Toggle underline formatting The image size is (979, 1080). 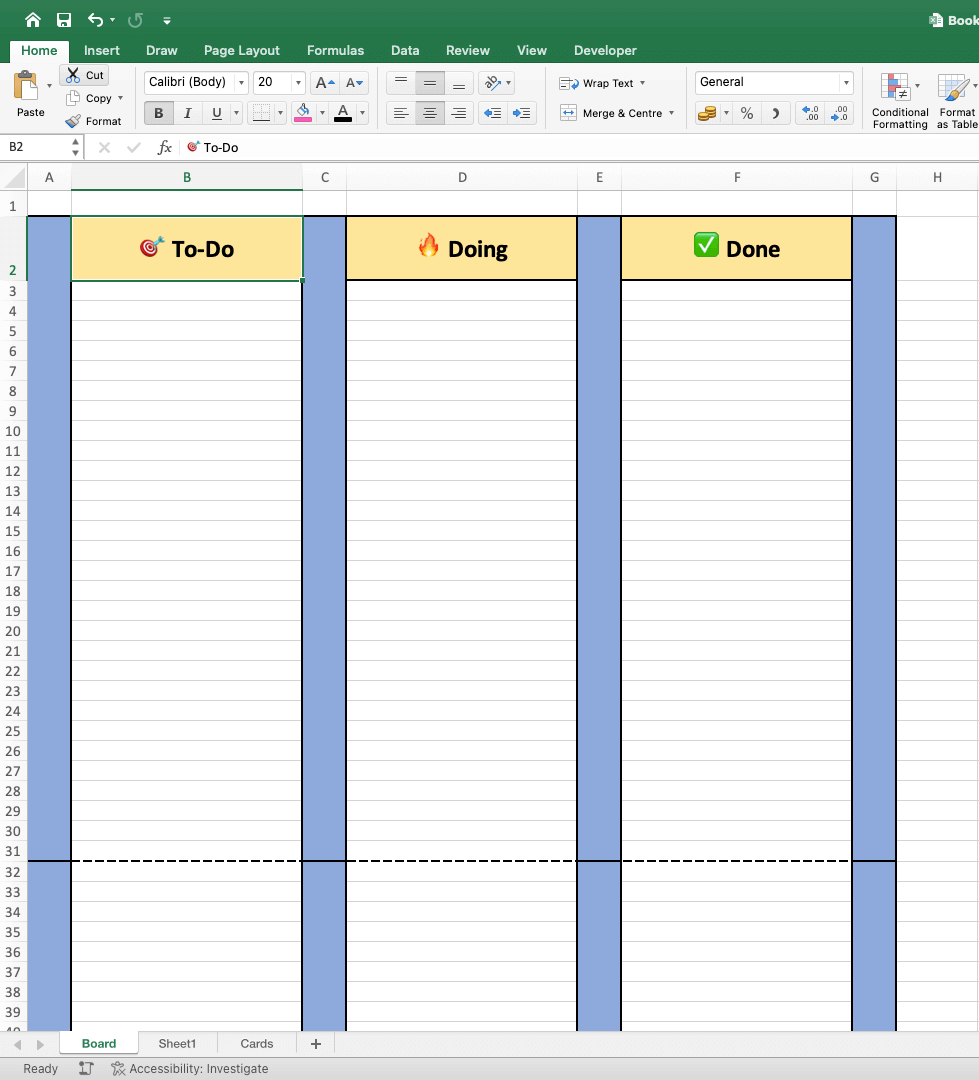coord(215,113)
